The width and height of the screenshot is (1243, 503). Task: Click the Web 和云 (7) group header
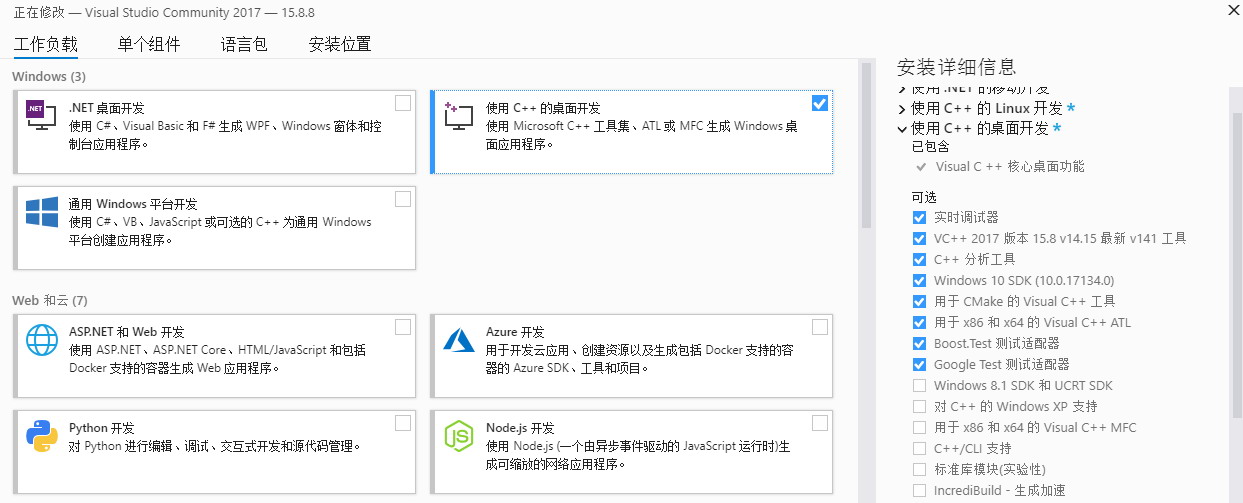50,300
